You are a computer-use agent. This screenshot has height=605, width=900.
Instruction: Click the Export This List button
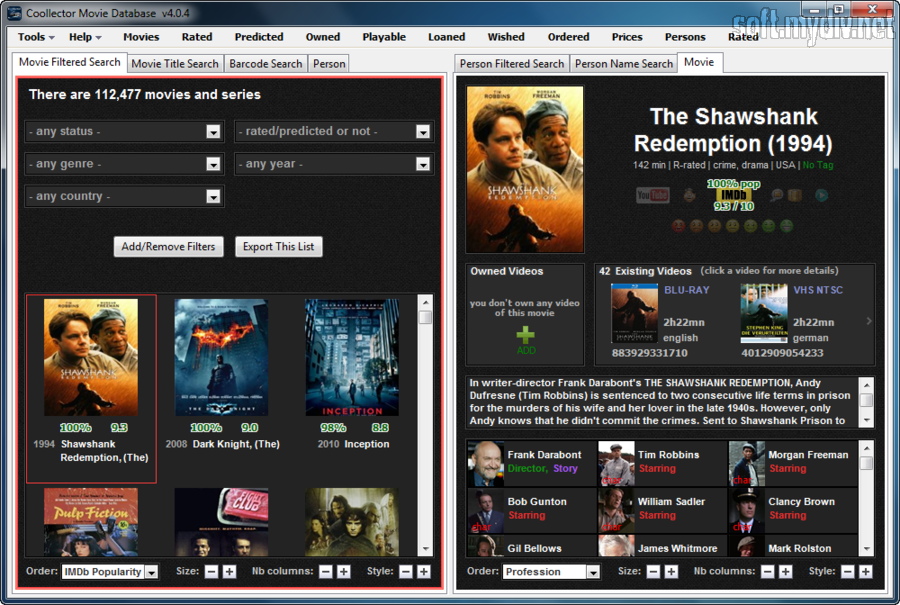(x=278, y=247)
